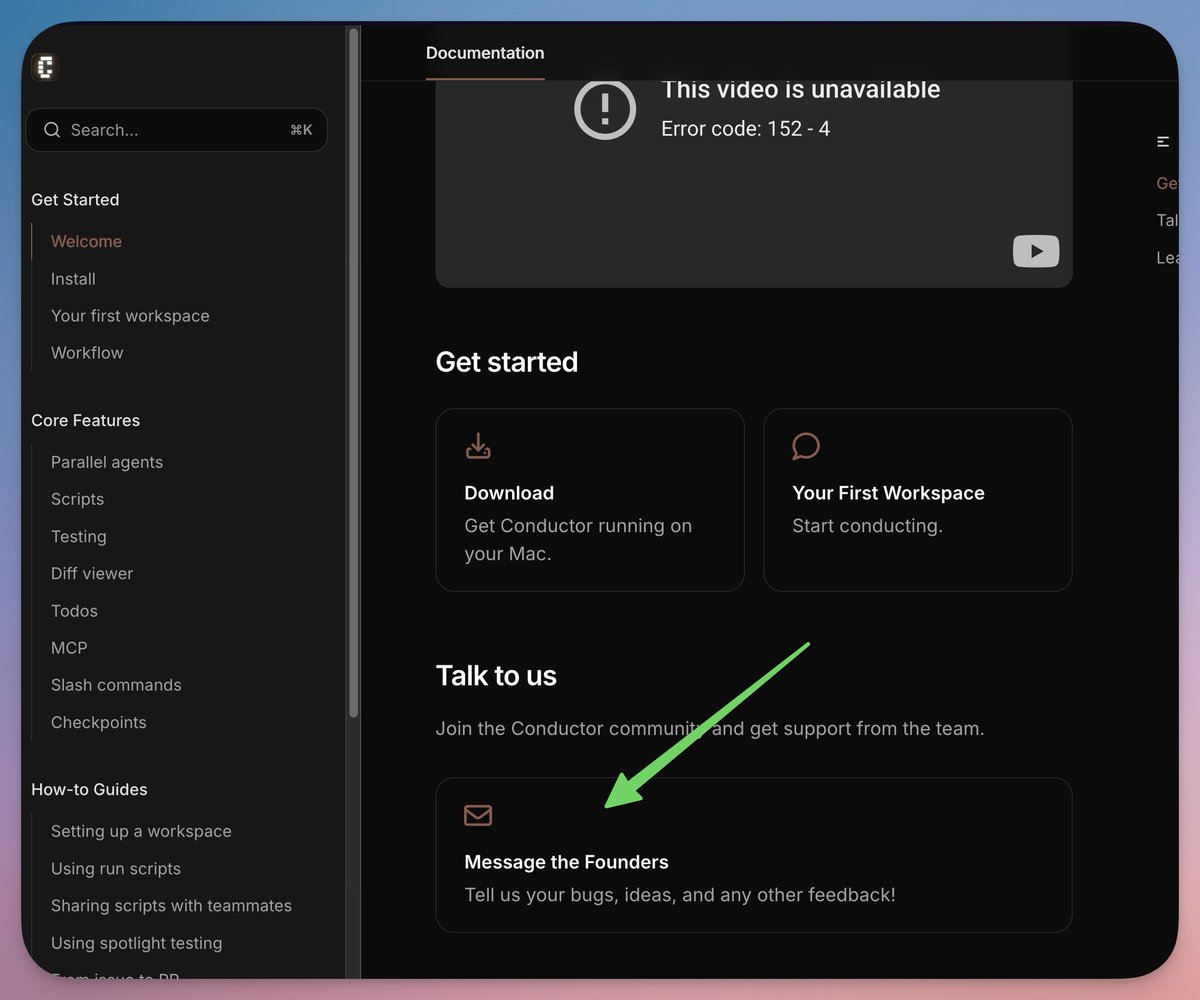Image resolution: width=1200 pixels, height=1000 pixels.
Task: Click 'Start conducting.' description text
Action: [867, 526]
